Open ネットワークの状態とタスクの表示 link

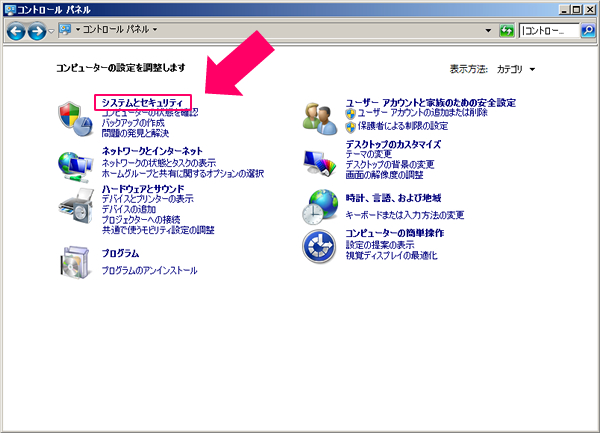(158, 162)
